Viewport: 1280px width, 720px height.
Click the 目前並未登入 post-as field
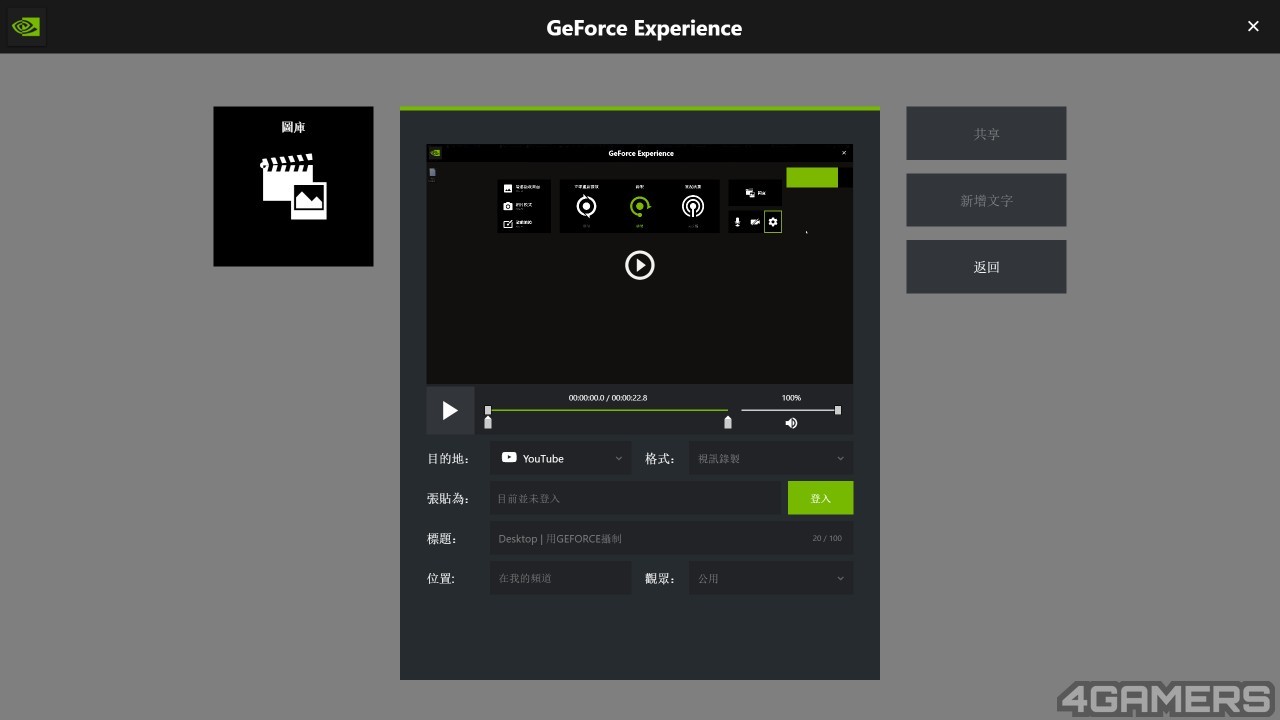point(635,498)
